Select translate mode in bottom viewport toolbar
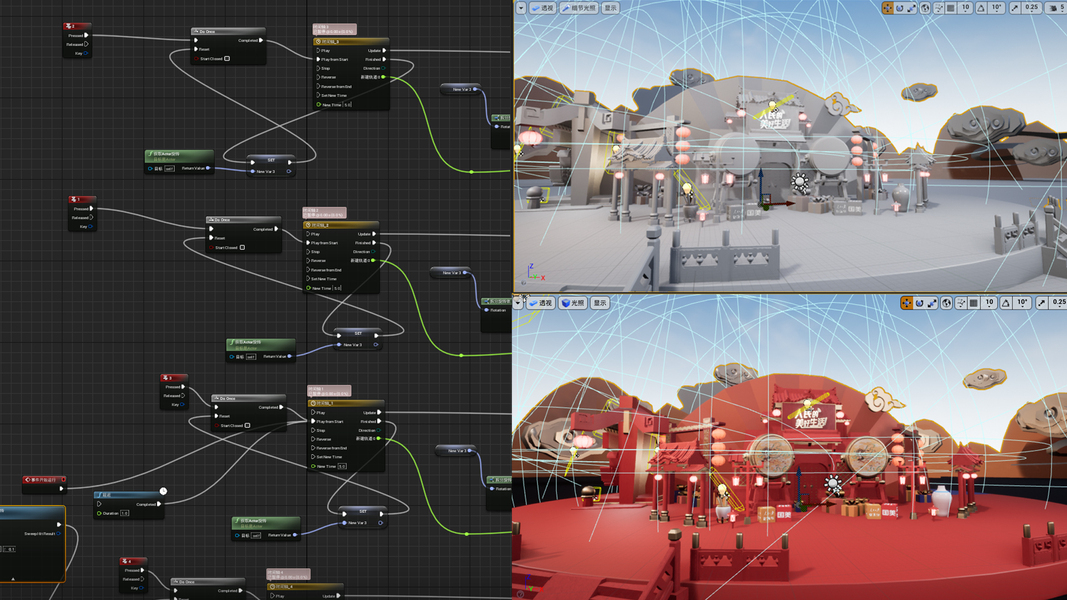The height and width of the screenshot is (600, 1067). [x=906, y=303]
